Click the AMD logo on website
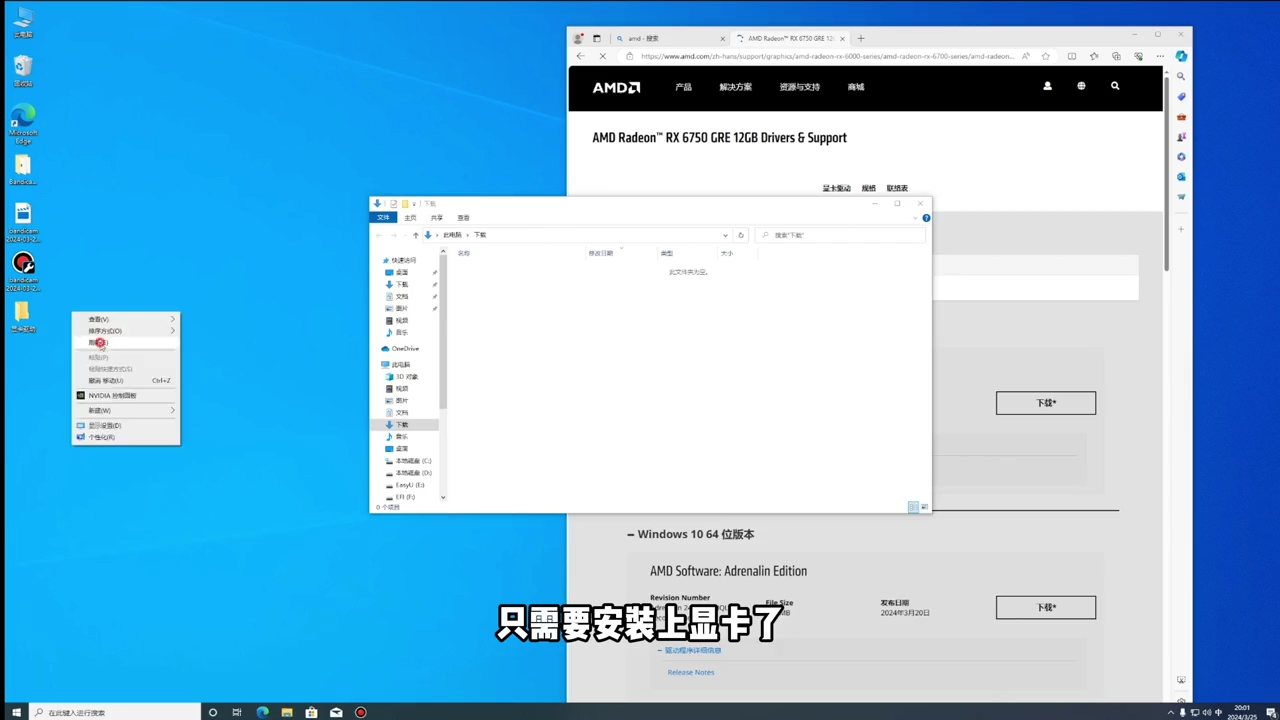The image size is (1280, 720). click(x=616, y=87)
